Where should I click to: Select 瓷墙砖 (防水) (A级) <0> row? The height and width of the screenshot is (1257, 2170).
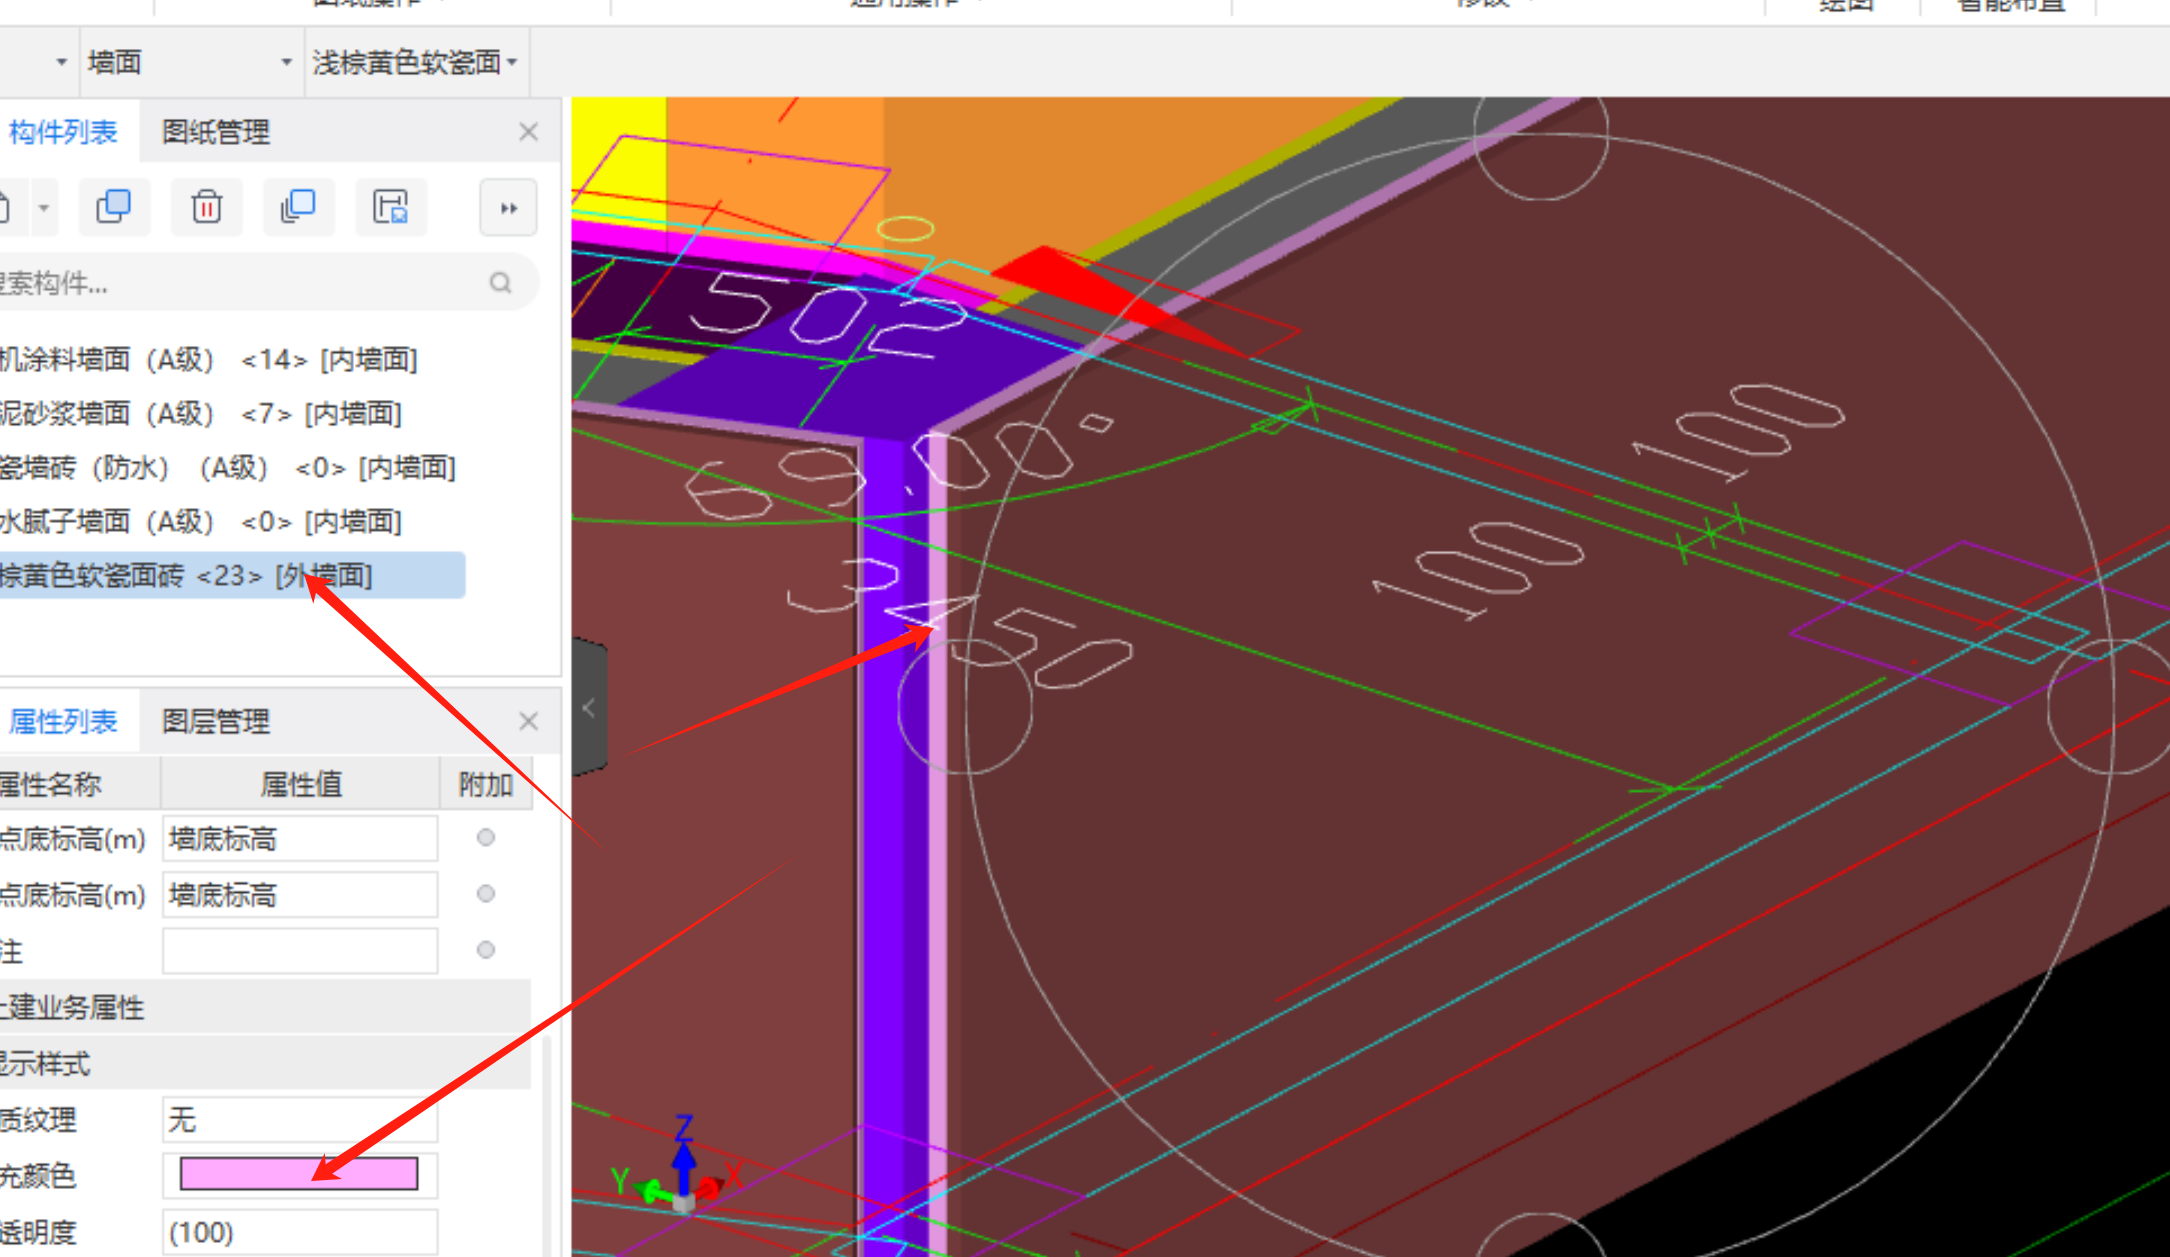pyautogui.click(x=232, y=467)
